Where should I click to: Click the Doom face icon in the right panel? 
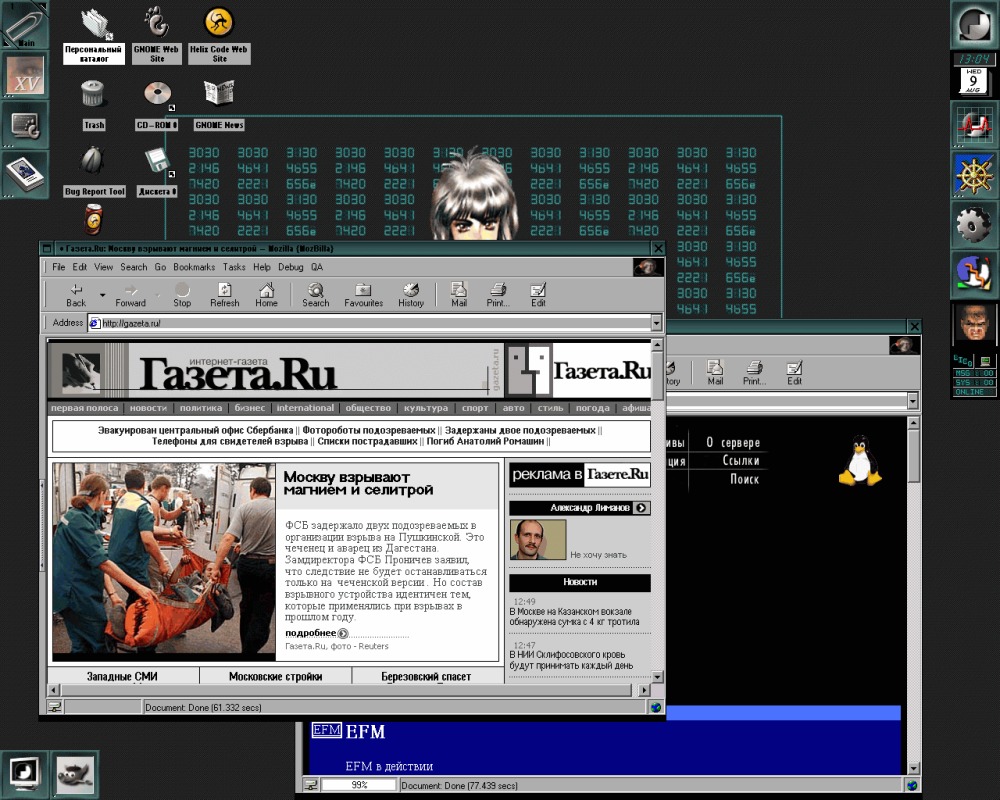click(974, 323)
